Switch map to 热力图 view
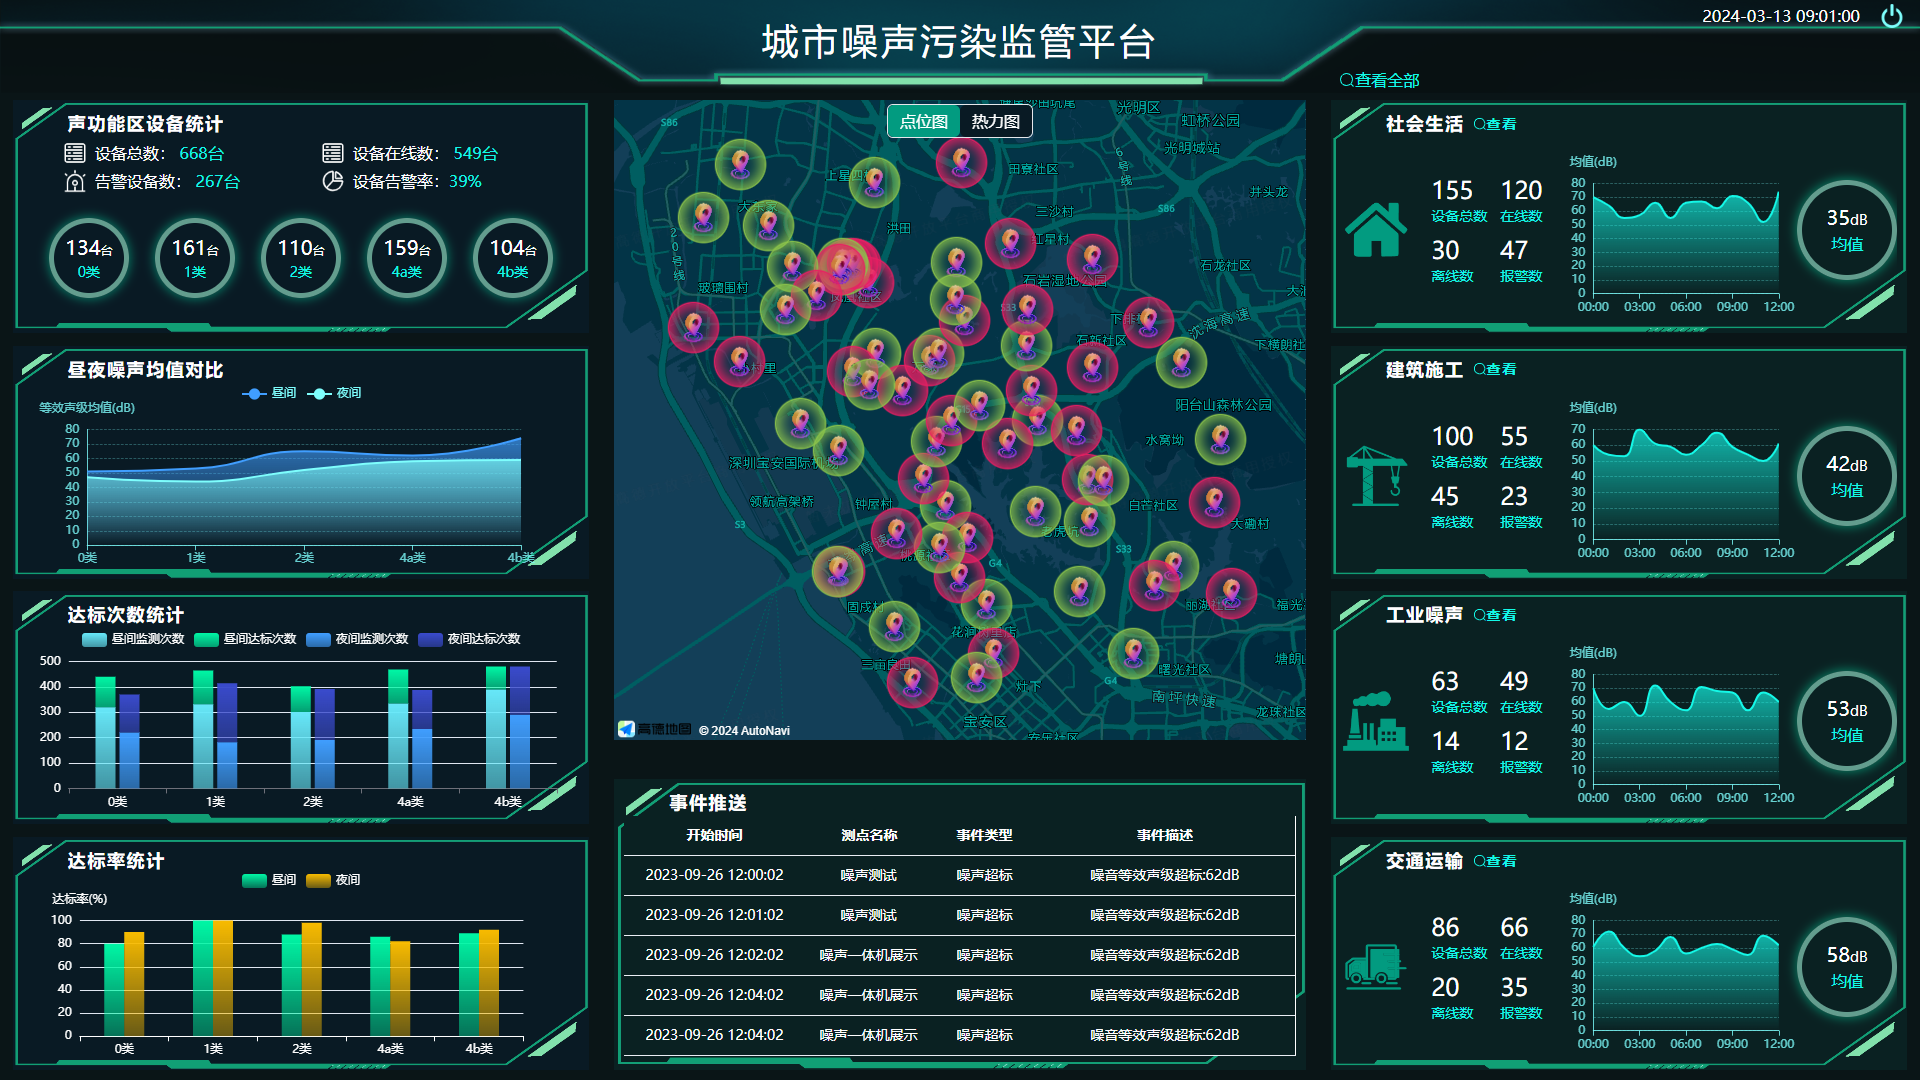 [x=994, y=121]
